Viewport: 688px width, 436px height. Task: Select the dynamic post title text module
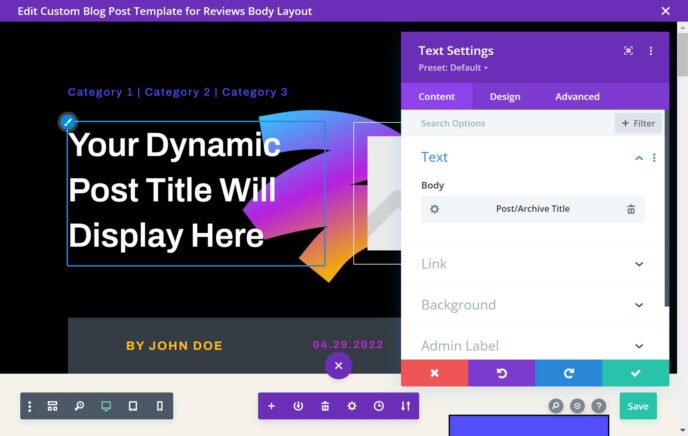(196, 193)
